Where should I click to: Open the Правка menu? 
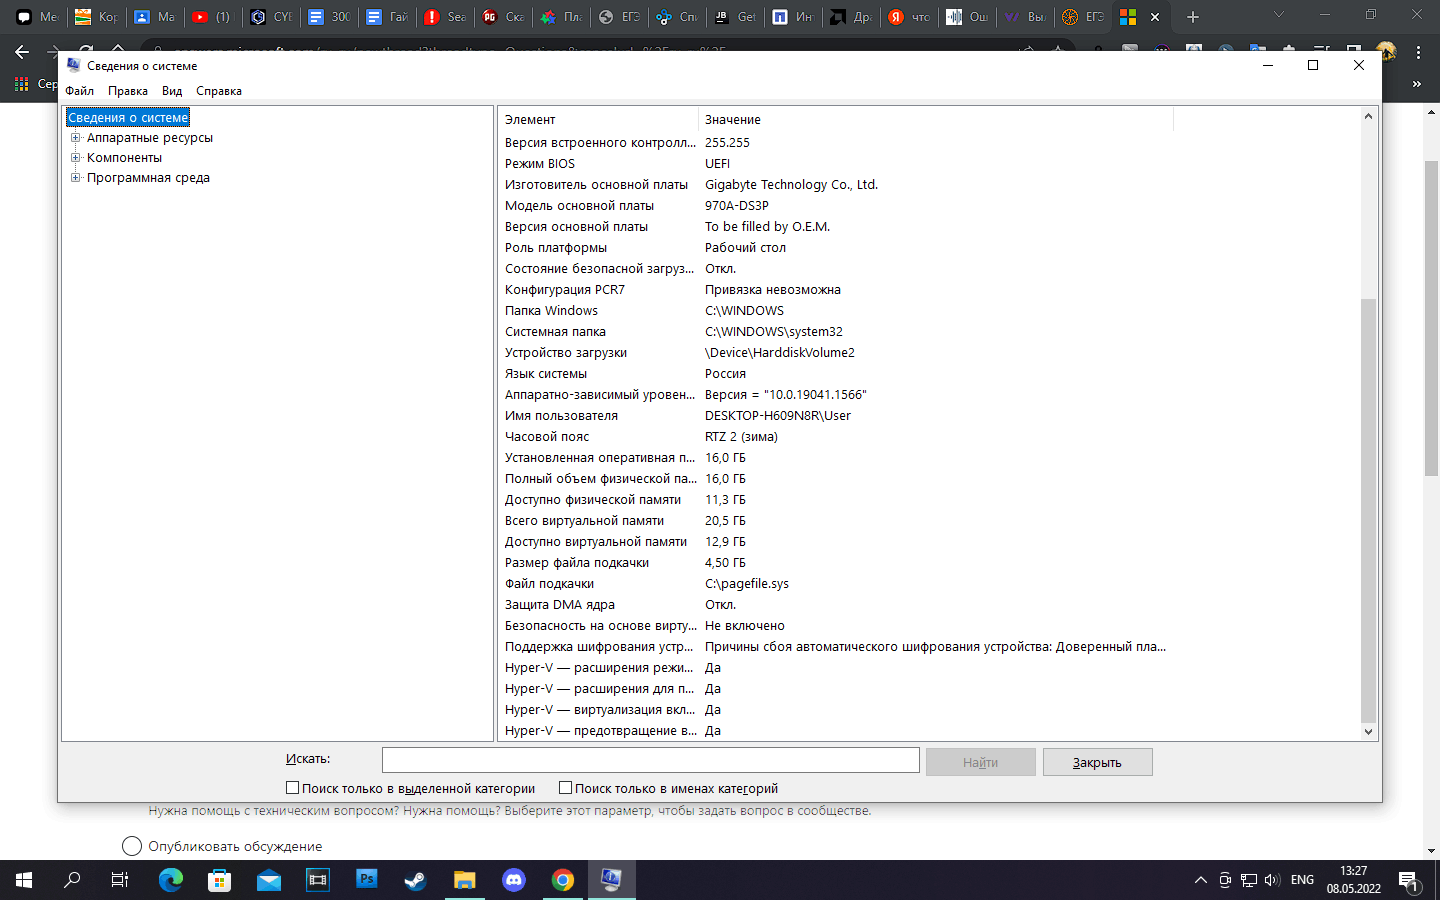(x=128, y=91)
